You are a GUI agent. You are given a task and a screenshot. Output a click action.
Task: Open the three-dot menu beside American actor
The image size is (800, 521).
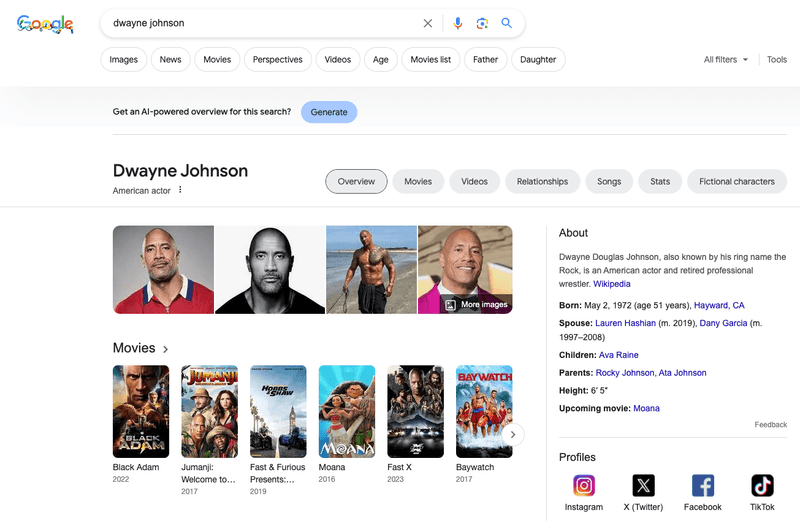(x=180, y=190)
